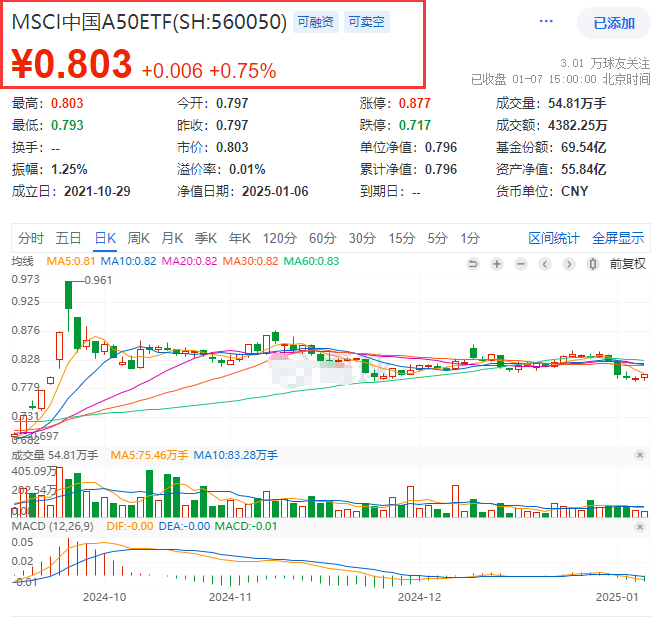
Task: Click the 振幅 value 1.25%
Action: pos(69,169)
